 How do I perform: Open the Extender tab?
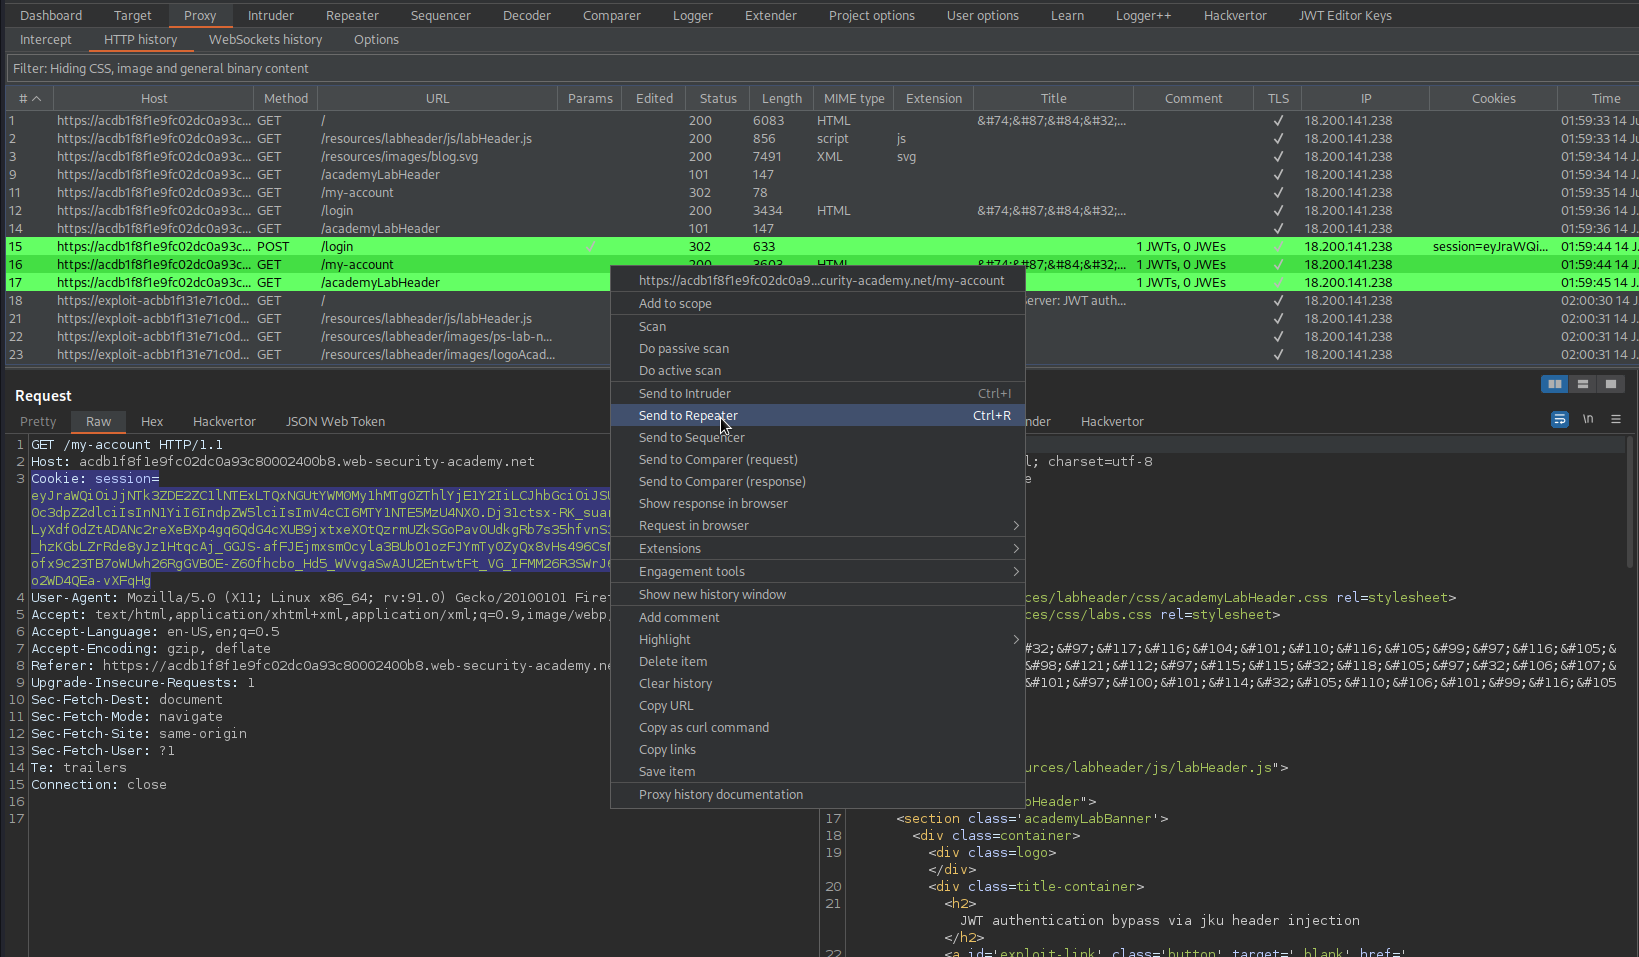771,15
